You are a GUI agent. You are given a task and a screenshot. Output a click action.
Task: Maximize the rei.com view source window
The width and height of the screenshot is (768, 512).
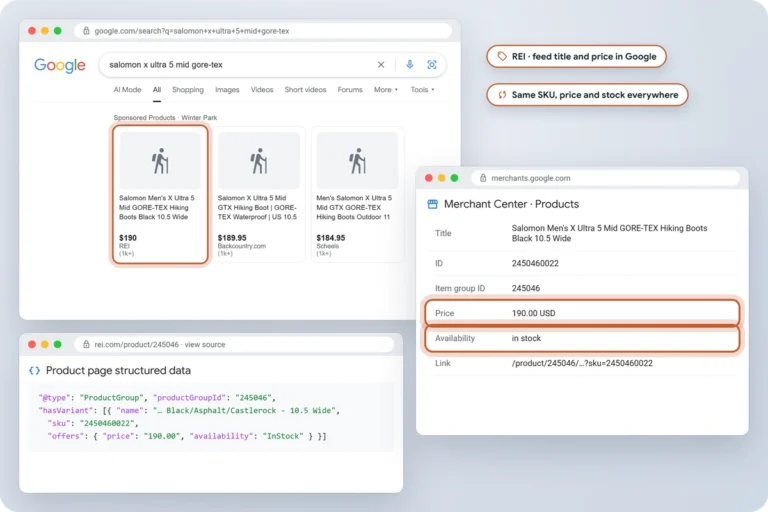tap(57, 344)
